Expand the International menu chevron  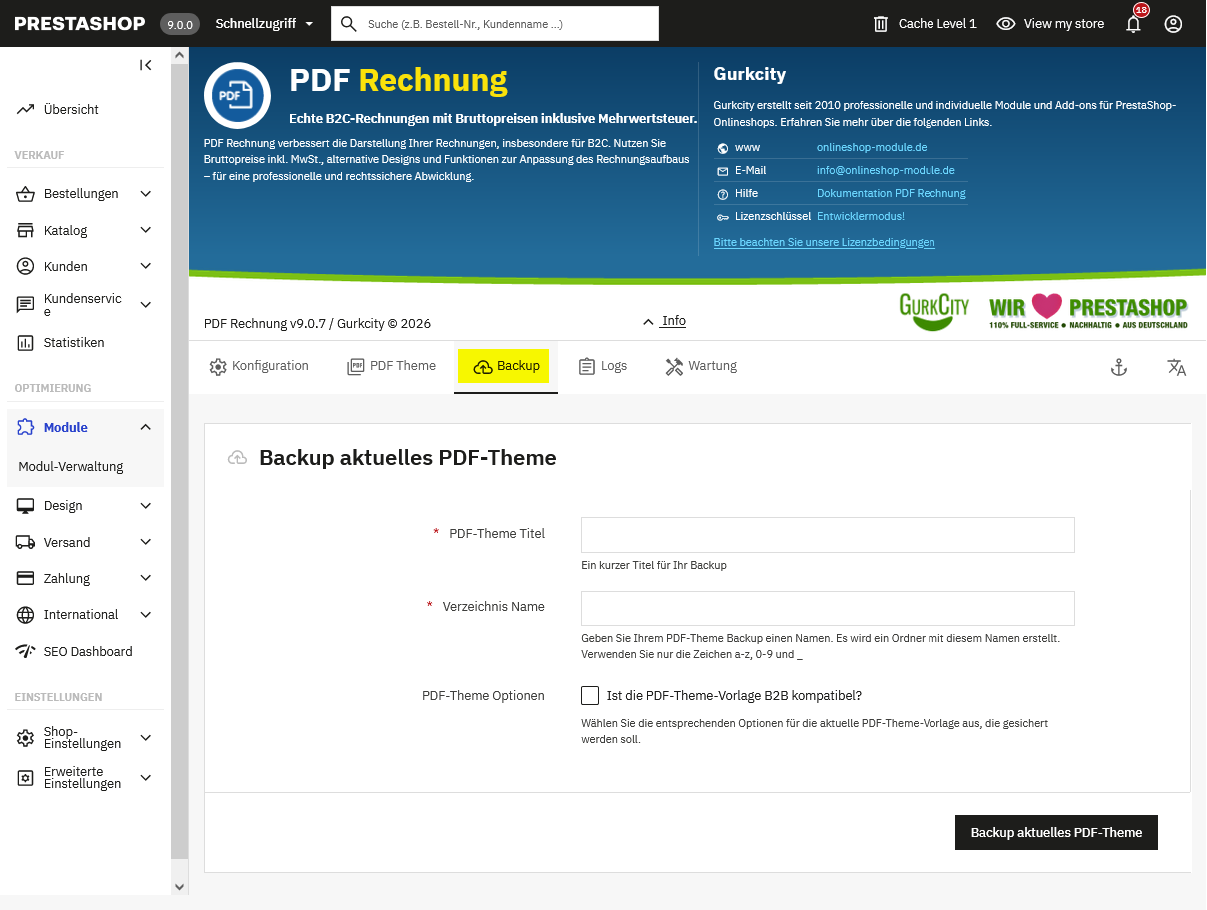[x=146, y=615]
